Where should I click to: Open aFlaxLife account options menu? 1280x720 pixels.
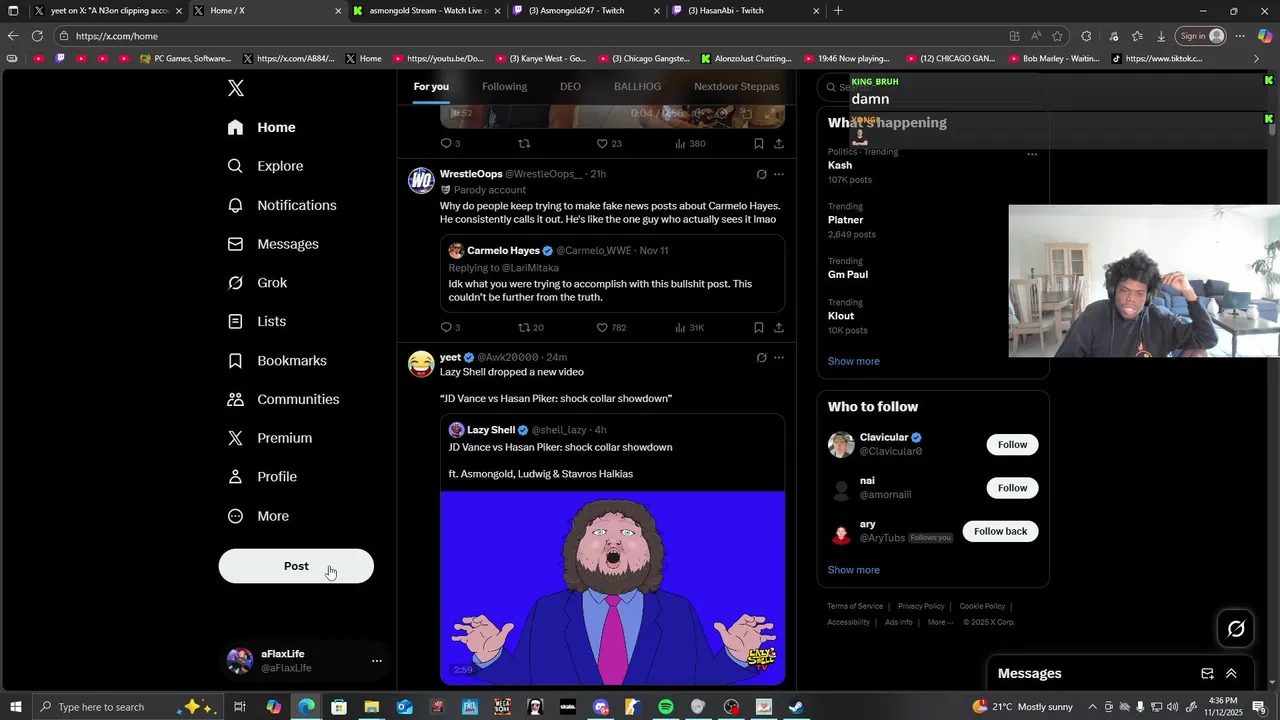[x=377, y=661]
